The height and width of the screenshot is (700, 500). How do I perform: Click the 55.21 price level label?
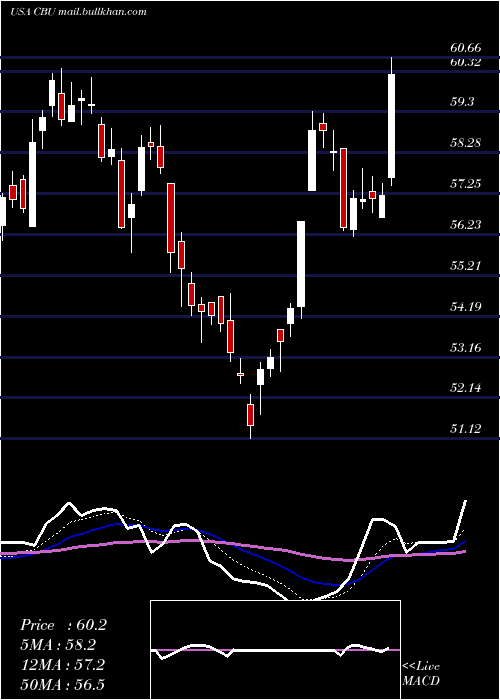tap(466, 266)
